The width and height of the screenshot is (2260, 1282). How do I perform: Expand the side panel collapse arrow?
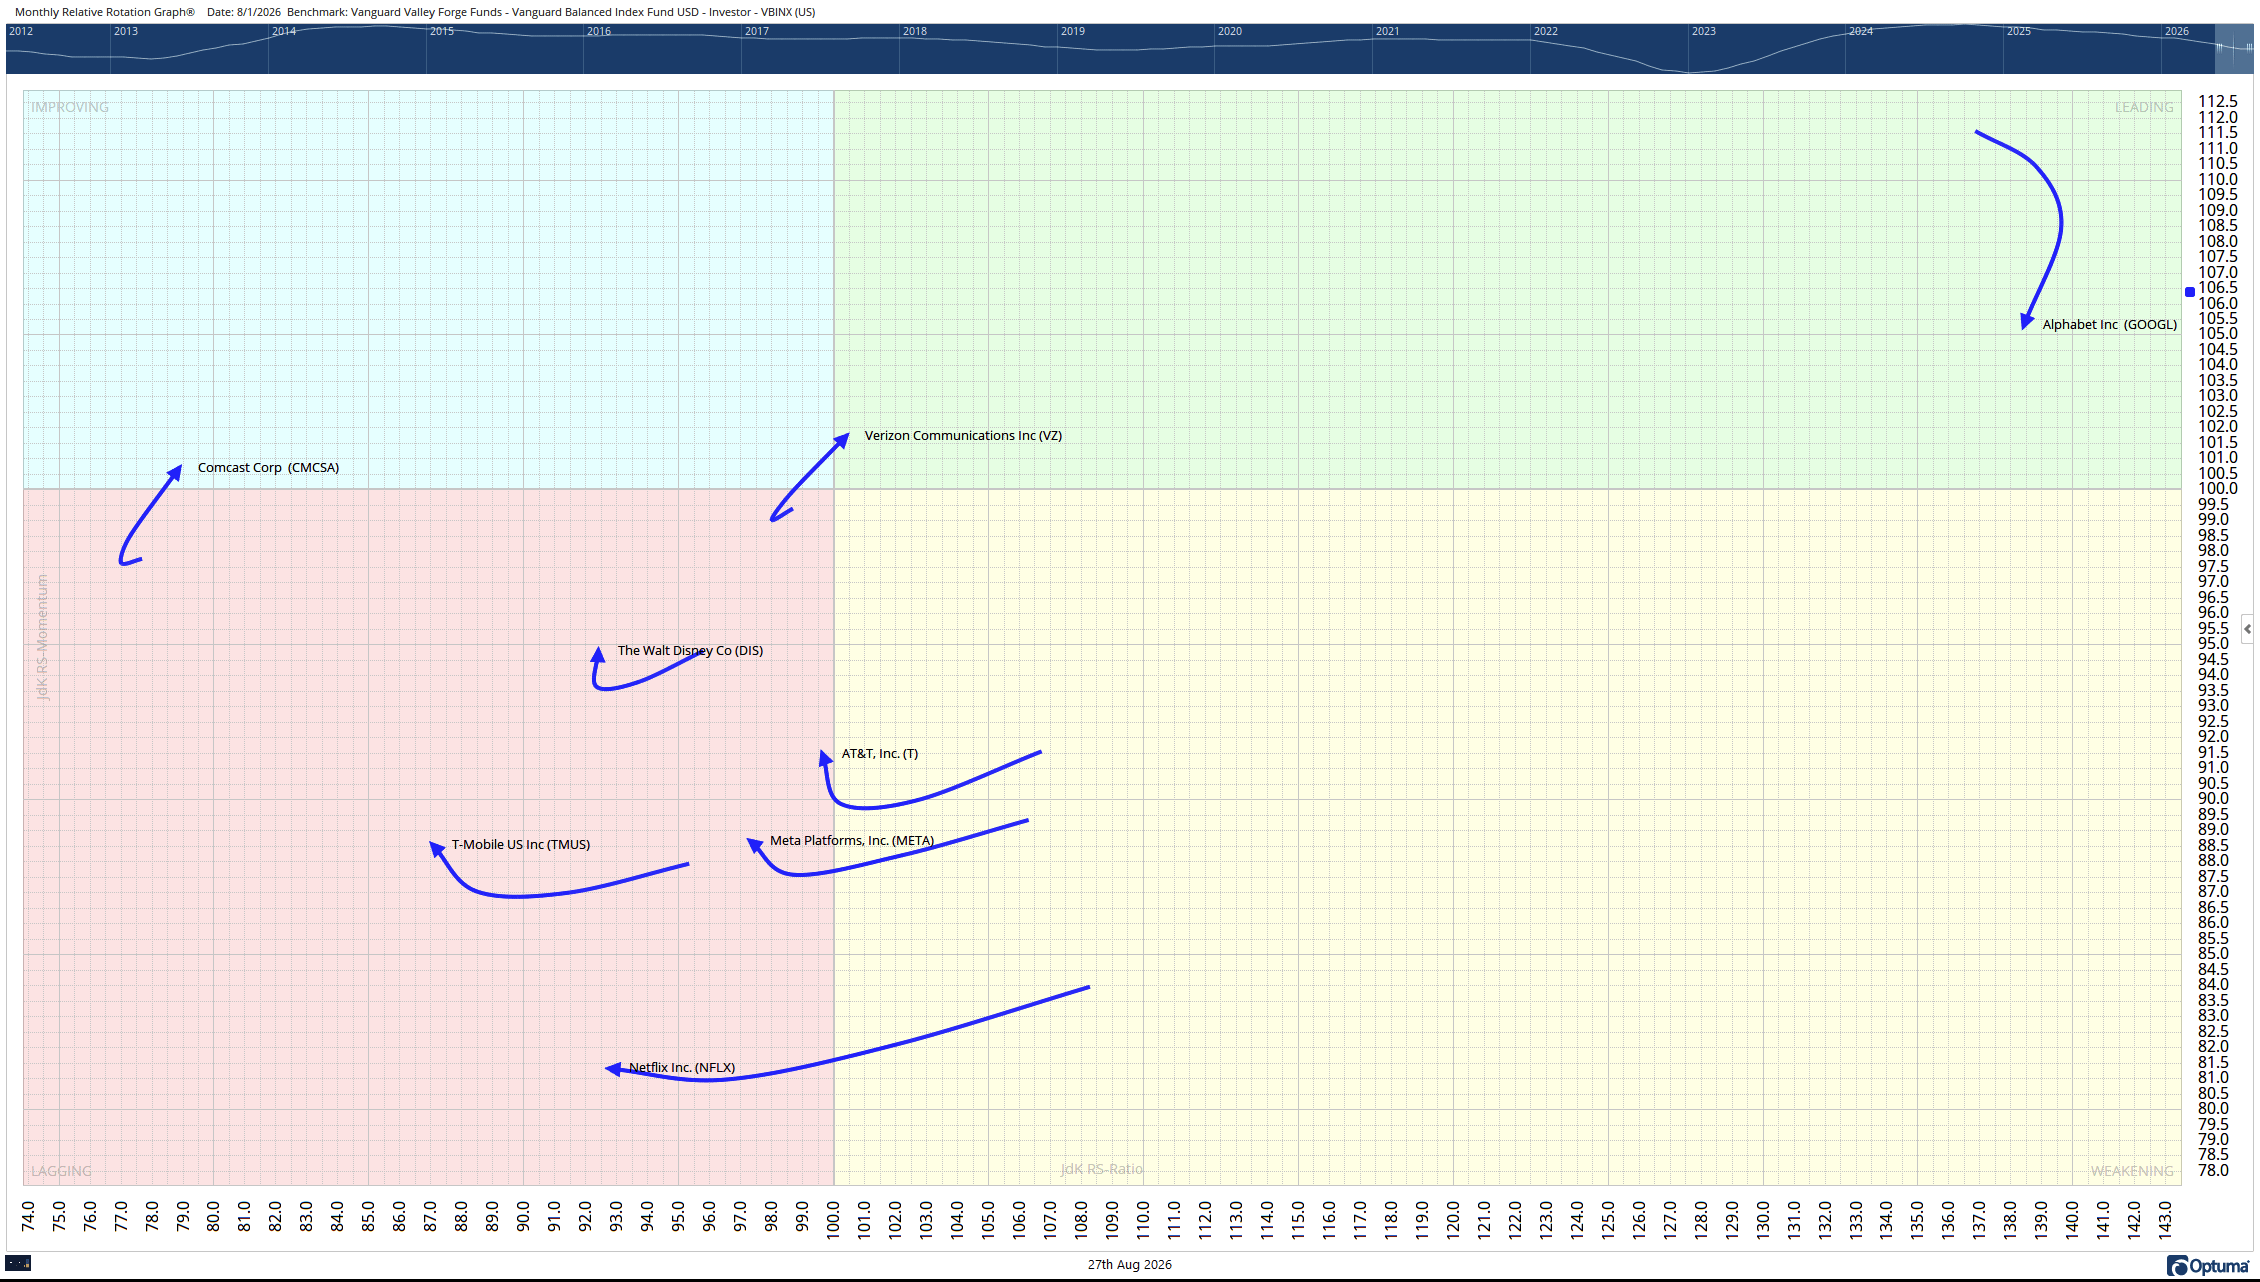(x=2248, y=629)
